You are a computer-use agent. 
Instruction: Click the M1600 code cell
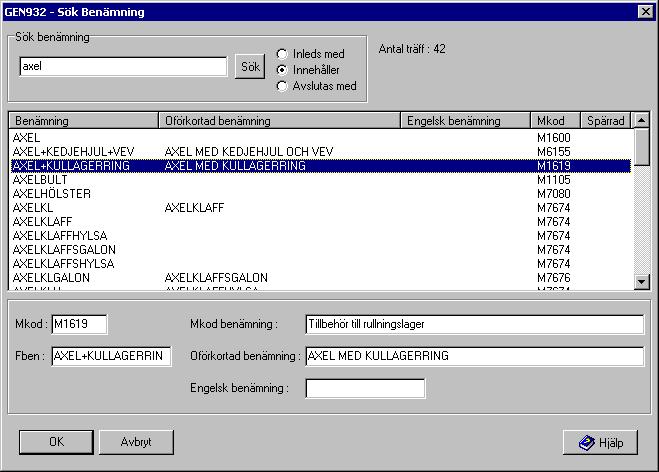click(x=554, y=138)
